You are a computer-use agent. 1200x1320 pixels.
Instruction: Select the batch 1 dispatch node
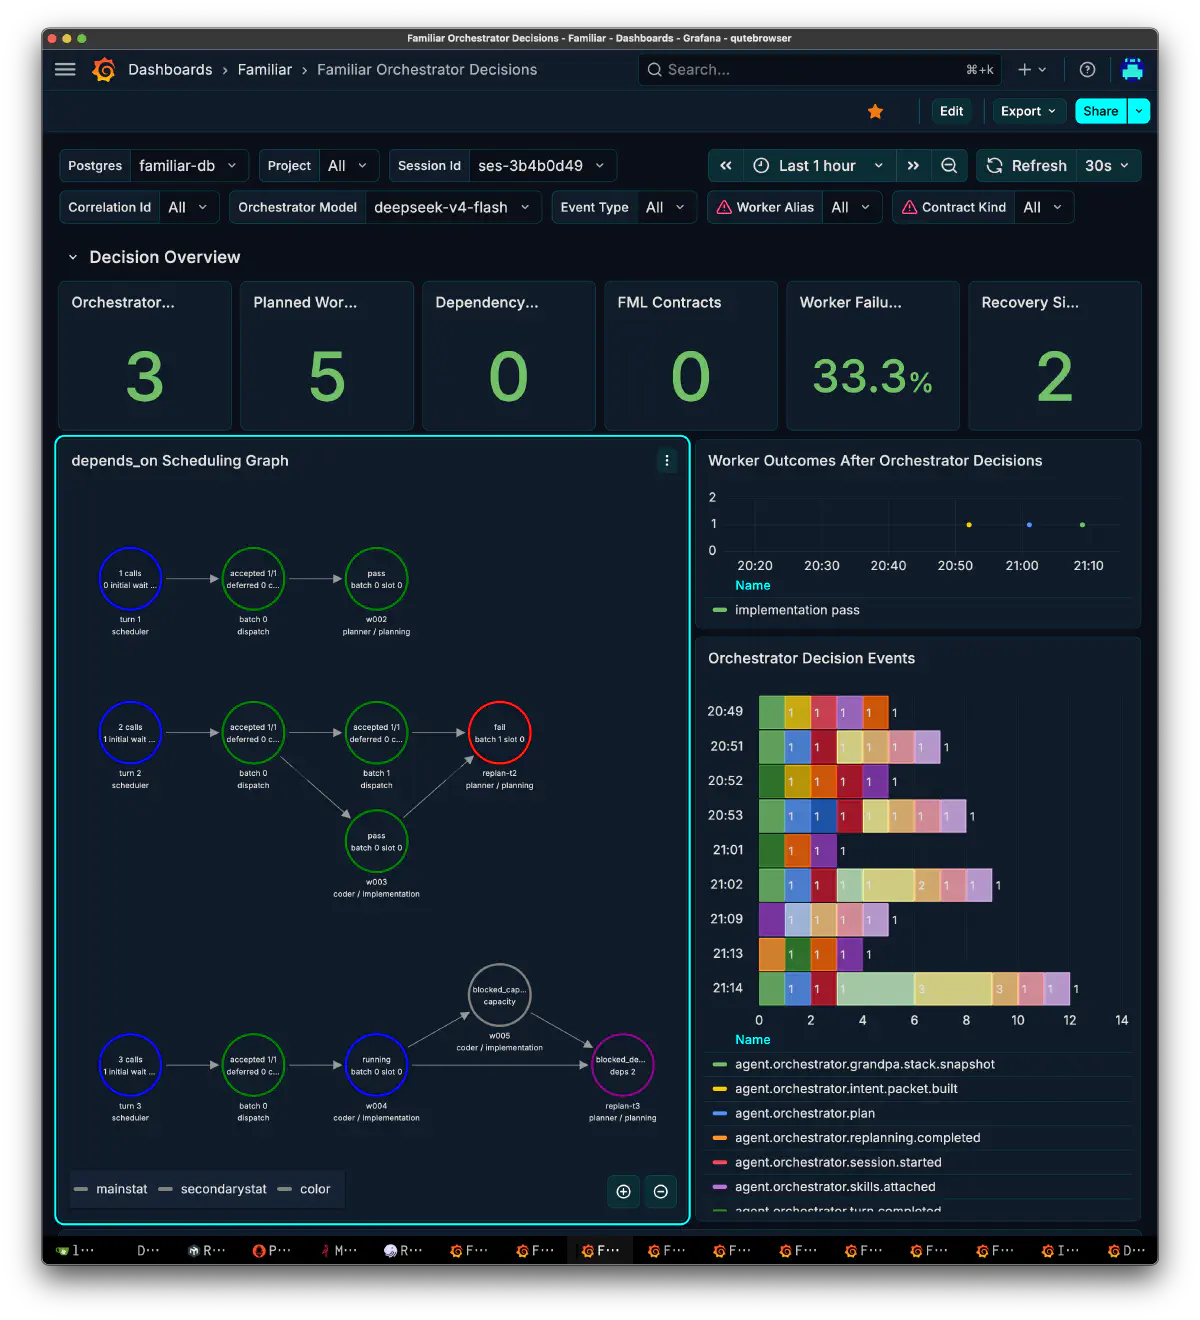pyautogui.click(x=376, y=733)
